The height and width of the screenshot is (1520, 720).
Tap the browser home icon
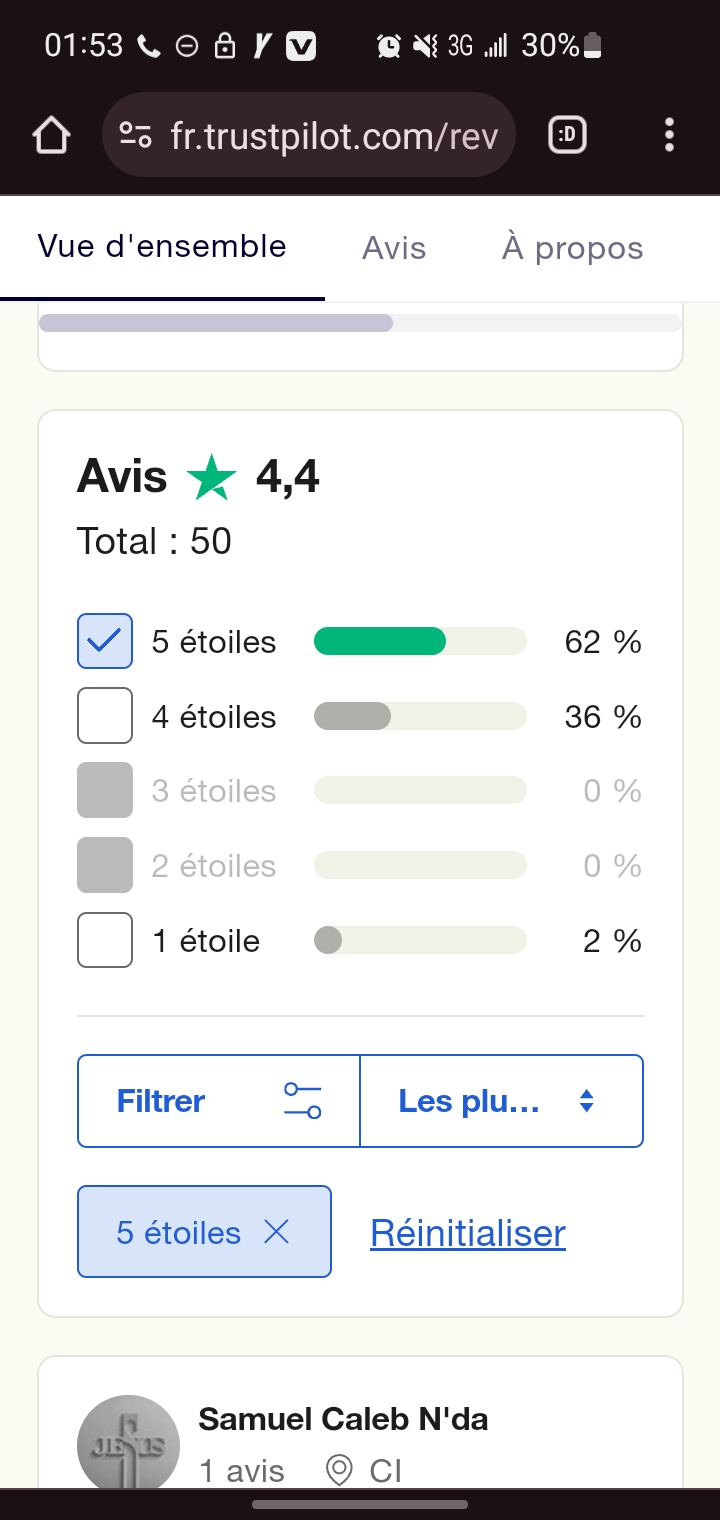click(51, 136)
